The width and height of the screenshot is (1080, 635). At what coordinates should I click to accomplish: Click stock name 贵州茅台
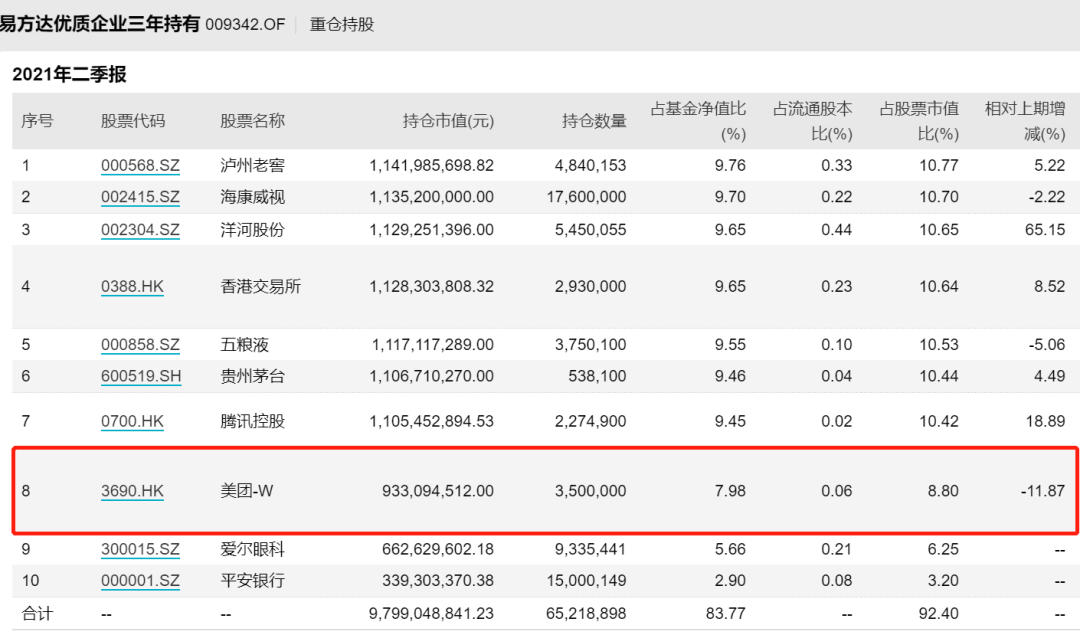point(252,376)
